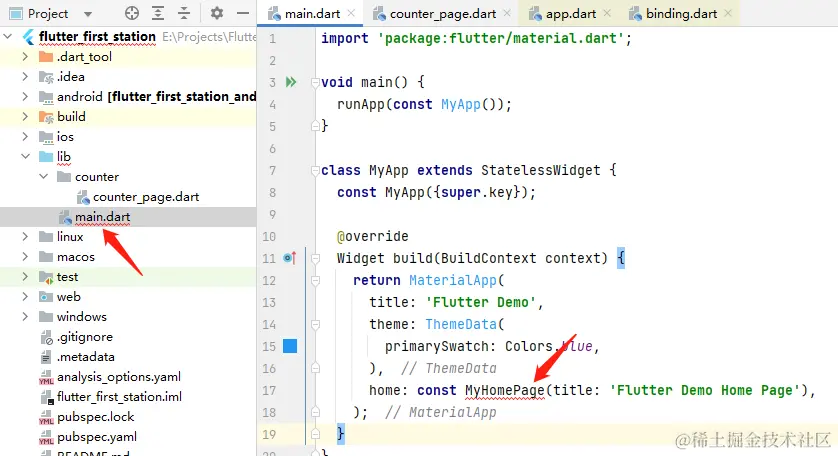This screenshot has height=456, width=838.
Task: Fold the MyApp class at line 7
Action: click(312, 170)
